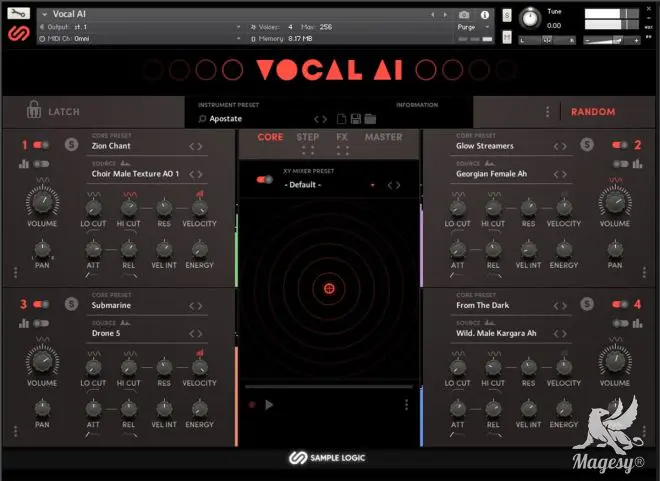Click the INFORMATION label
This screenshot has height=481, width=660.
[x=417, y=105]
